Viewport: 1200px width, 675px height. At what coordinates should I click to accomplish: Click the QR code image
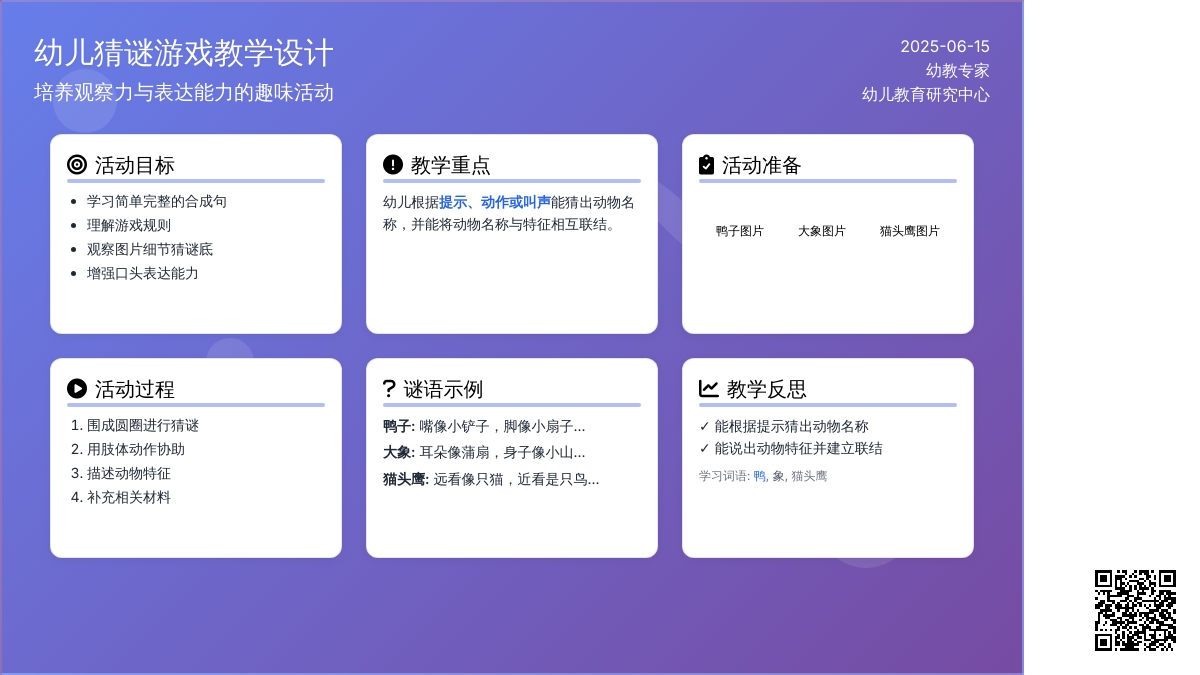pos(1135,610)
